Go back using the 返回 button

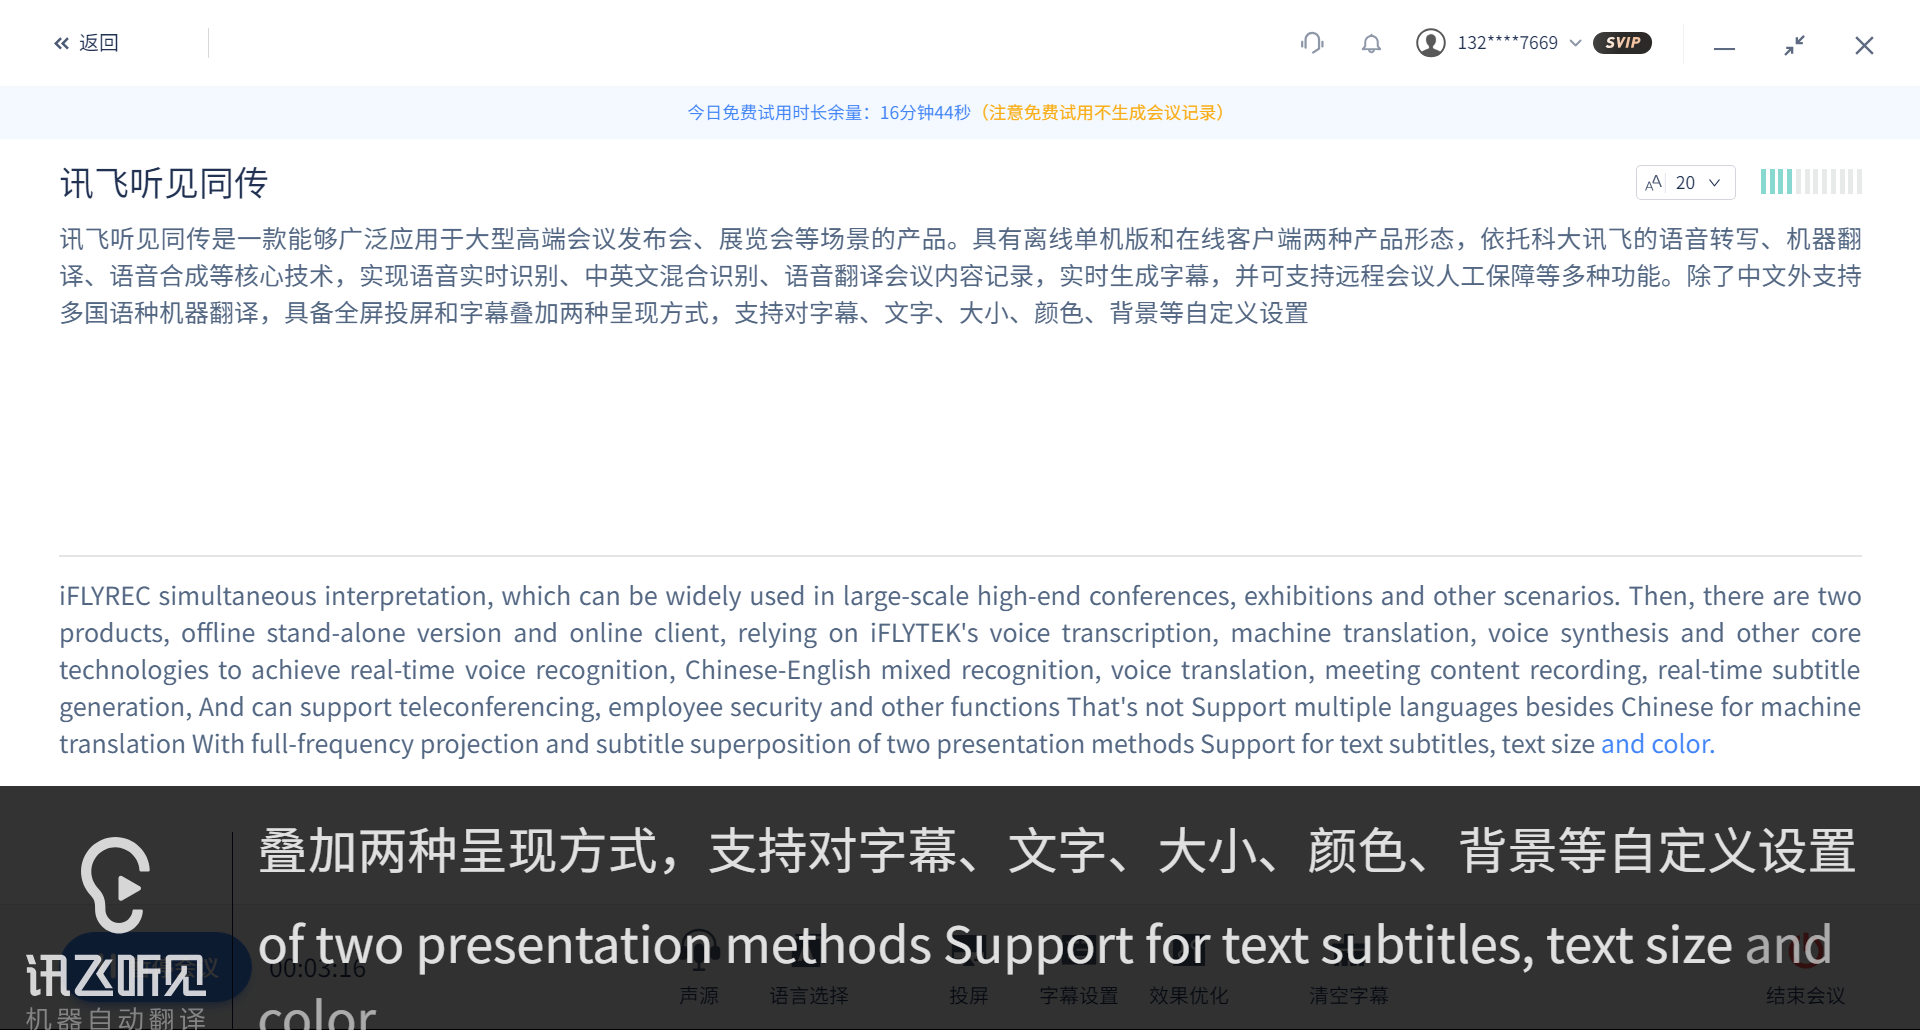tap(86, 43)
